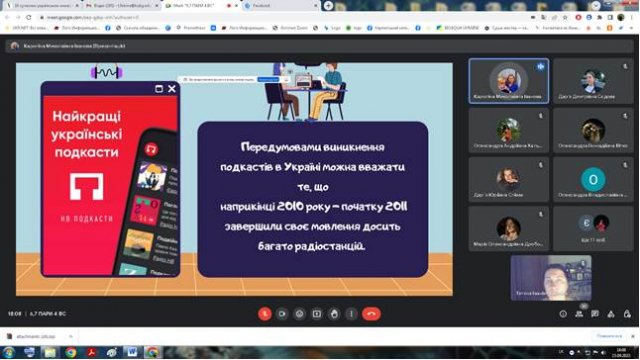
Task: Open meeting details info icon
Action: pos(563,314)
